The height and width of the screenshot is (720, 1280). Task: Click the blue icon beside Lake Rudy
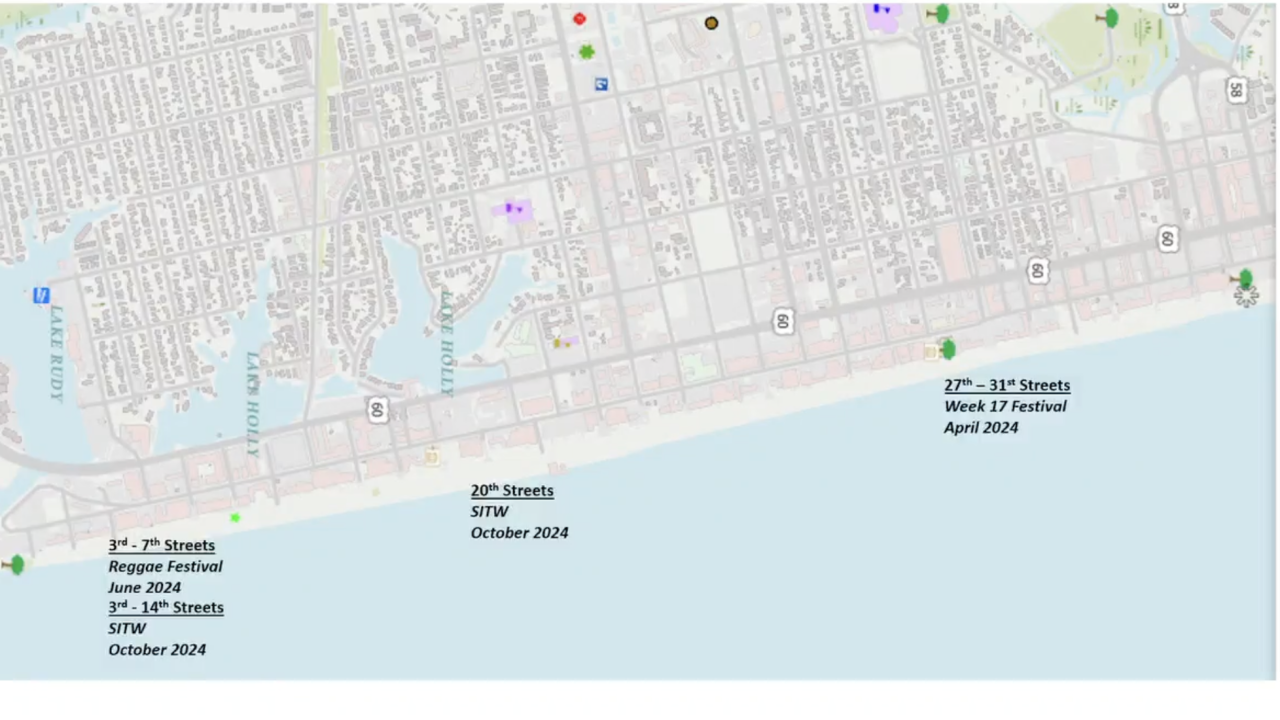(41, 295)
